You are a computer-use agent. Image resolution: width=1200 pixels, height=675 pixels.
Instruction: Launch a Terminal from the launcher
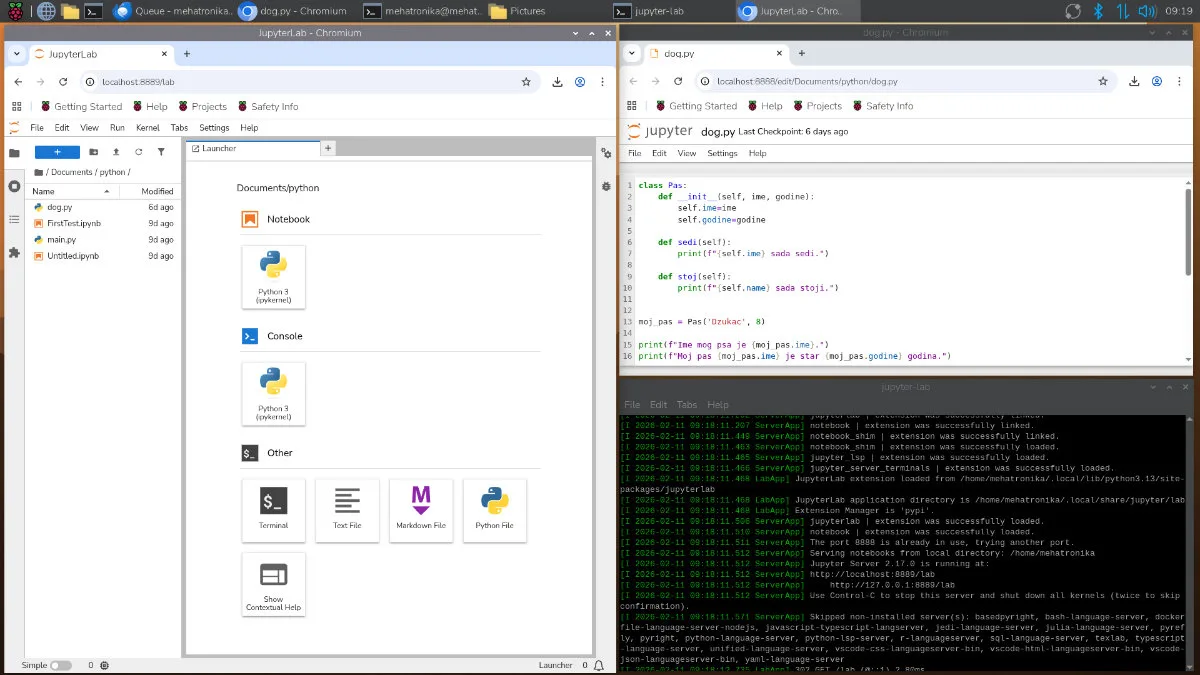point(273,510)
